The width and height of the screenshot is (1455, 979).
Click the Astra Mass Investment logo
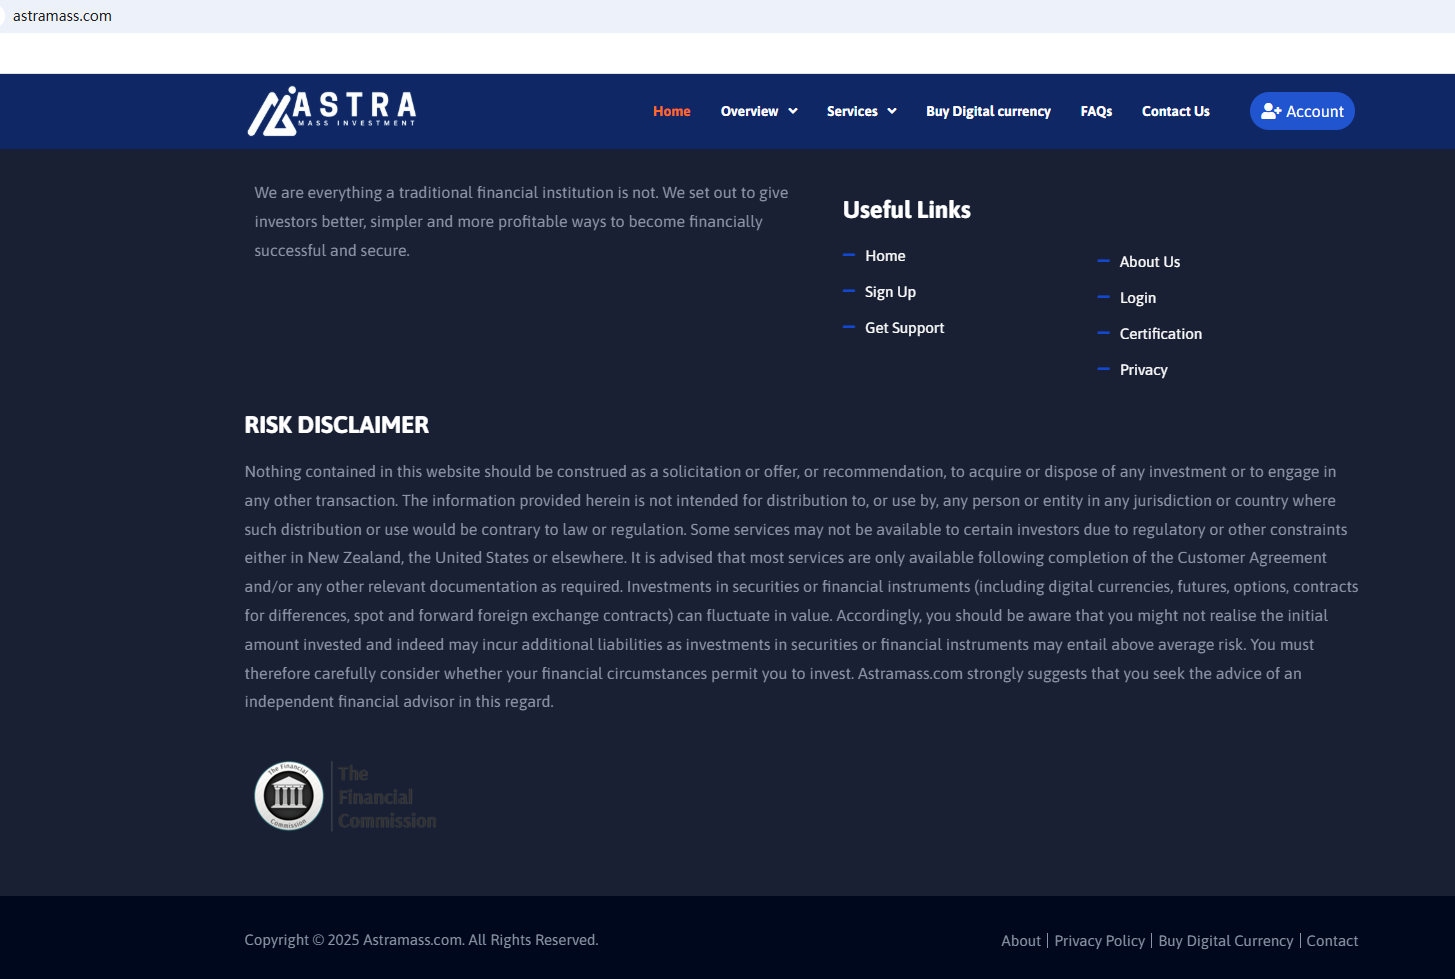tap(332, 111)
